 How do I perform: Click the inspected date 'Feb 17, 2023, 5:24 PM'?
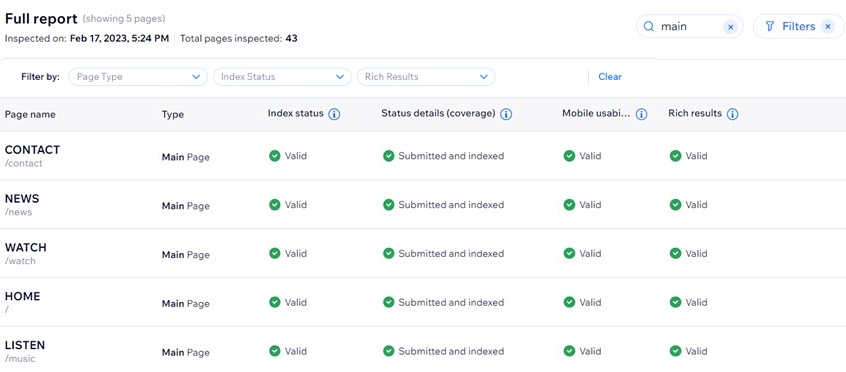(119, 38)
